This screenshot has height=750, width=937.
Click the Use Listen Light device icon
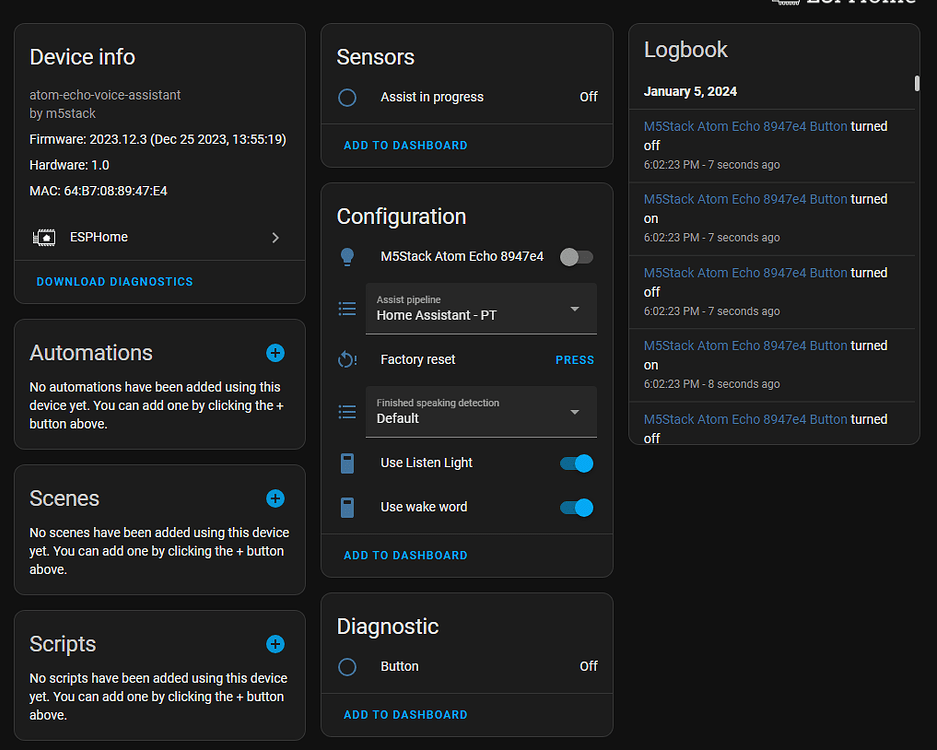(x=347, y=463)
